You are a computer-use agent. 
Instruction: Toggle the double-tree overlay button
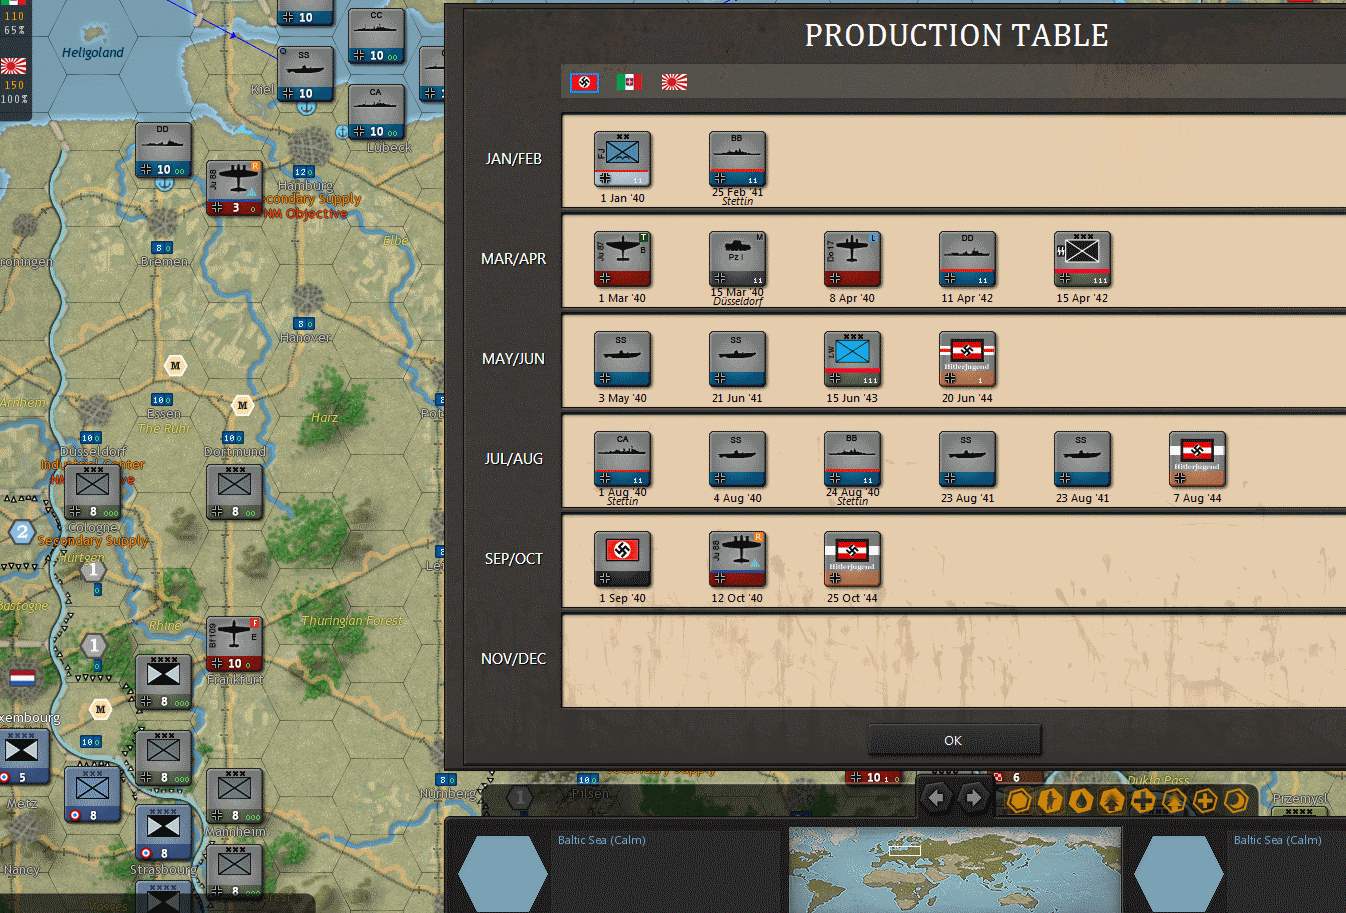click(1174, 801)
